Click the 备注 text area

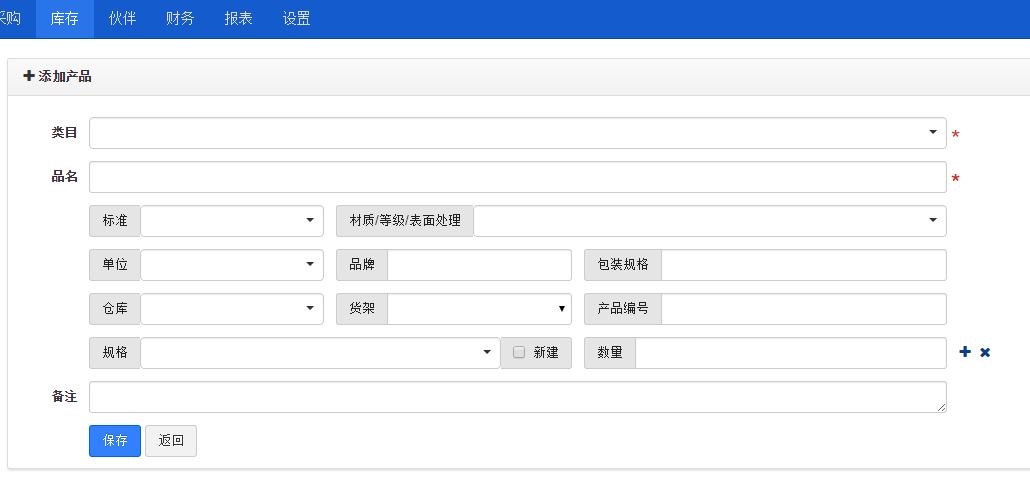pyautogui.click(x=518, y=397)
